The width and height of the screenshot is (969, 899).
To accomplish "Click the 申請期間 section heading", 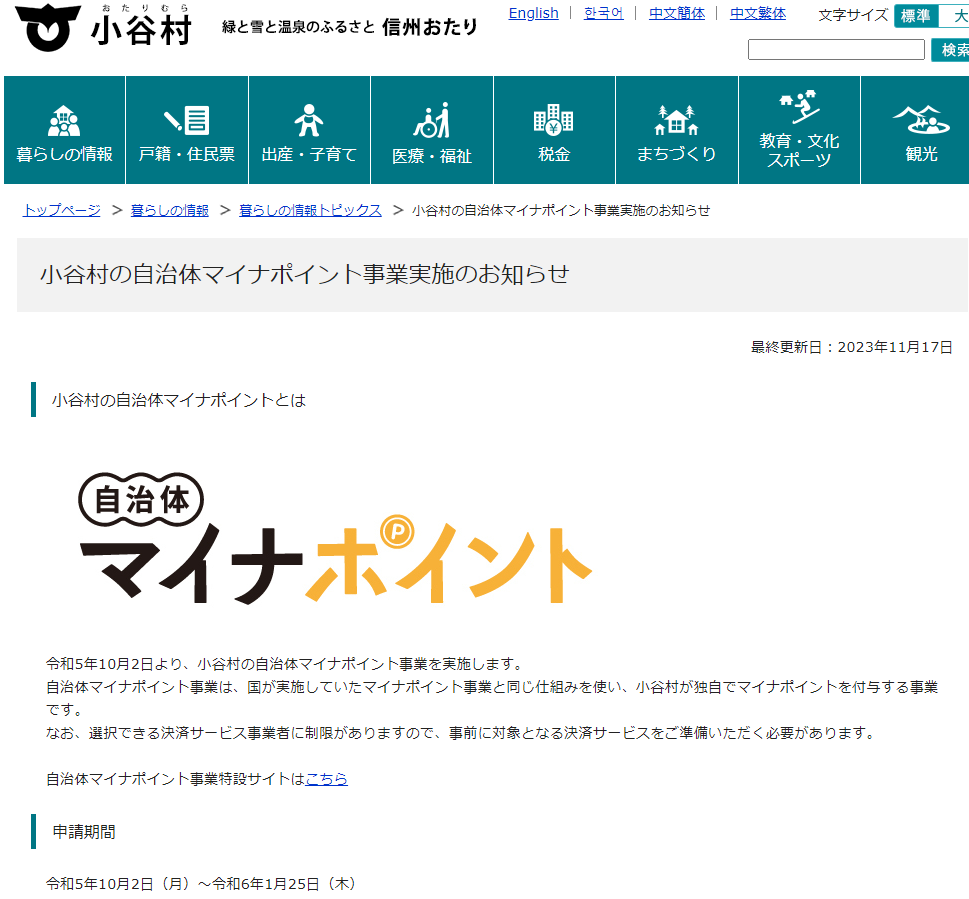I will coord(84,832).
